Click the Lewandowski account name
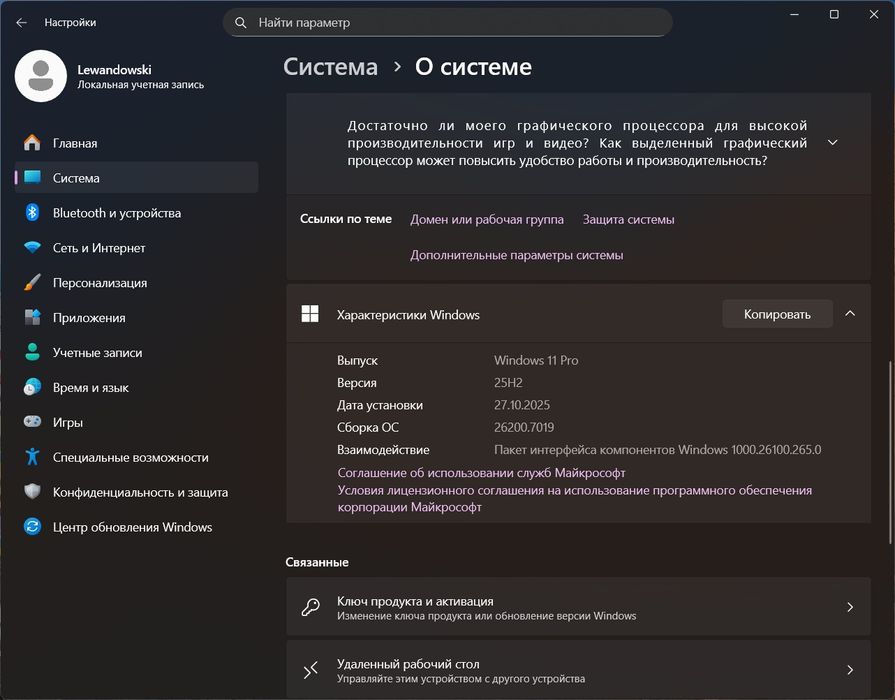895x700 pixels. tap(114, 70)
